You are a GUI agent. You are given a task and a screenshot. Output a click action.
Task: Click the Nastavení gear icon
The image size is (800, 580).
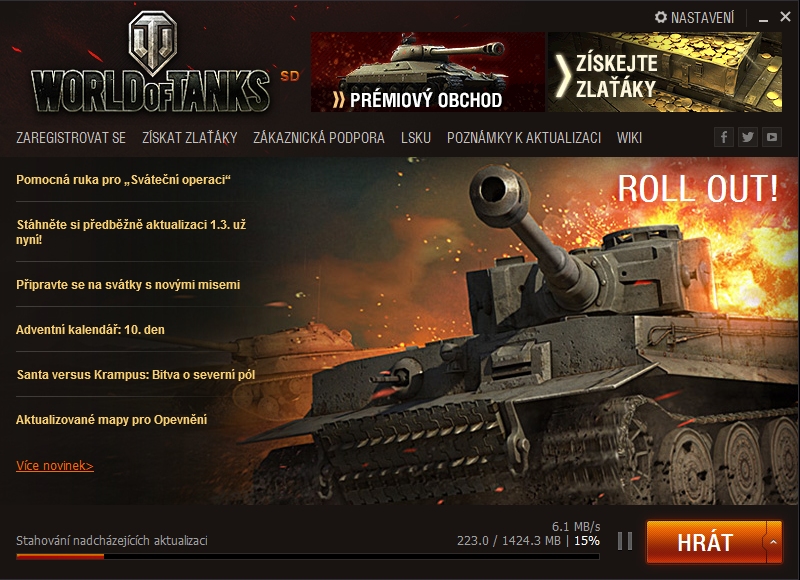point(661,17)
